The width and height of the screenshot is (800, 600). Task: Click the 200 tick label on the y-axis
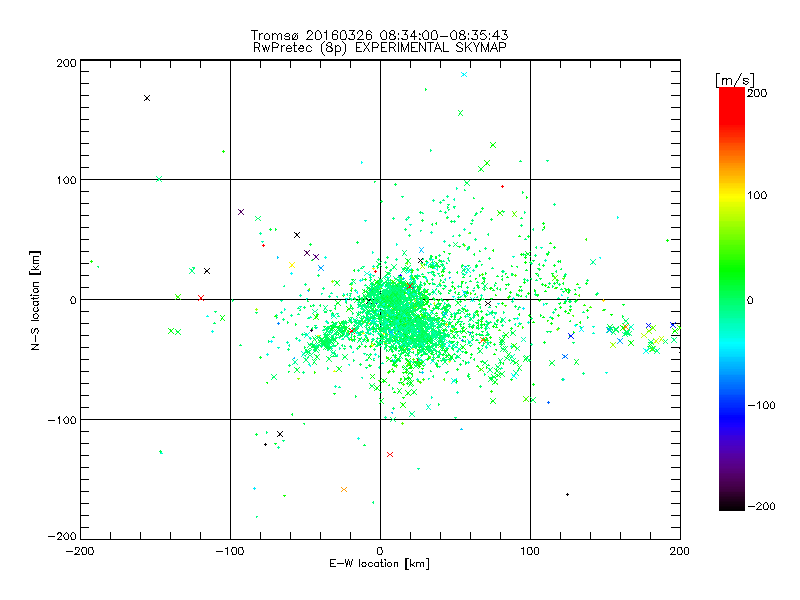click(x=66, y=63)
